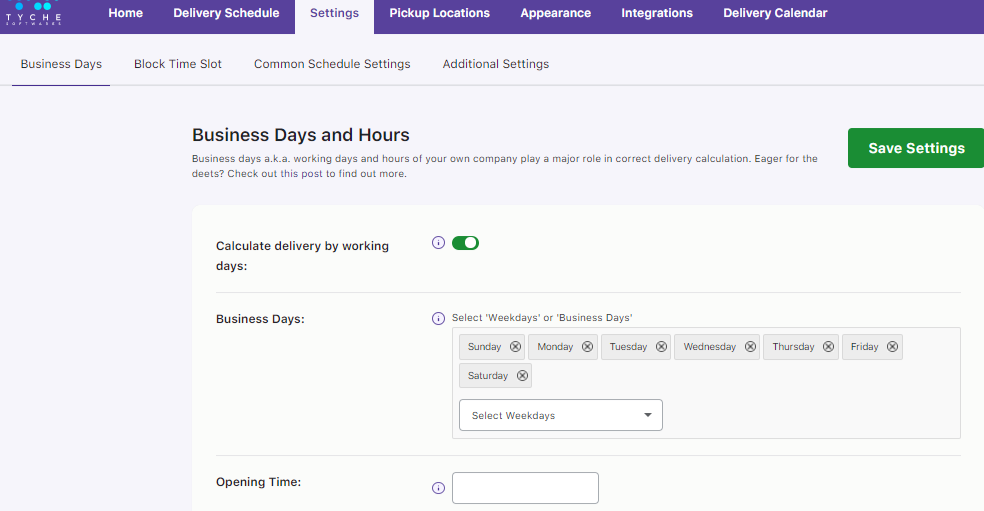Click the Tyche Softwares logo
The image size is (984, 511).
pos(33,13)
